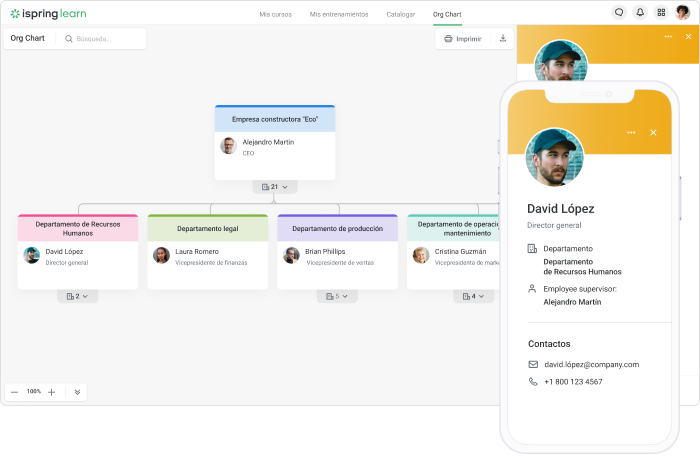The image size is (700, 462).
Task: Click David López's large photo on phone
Action: click(554, 157)
